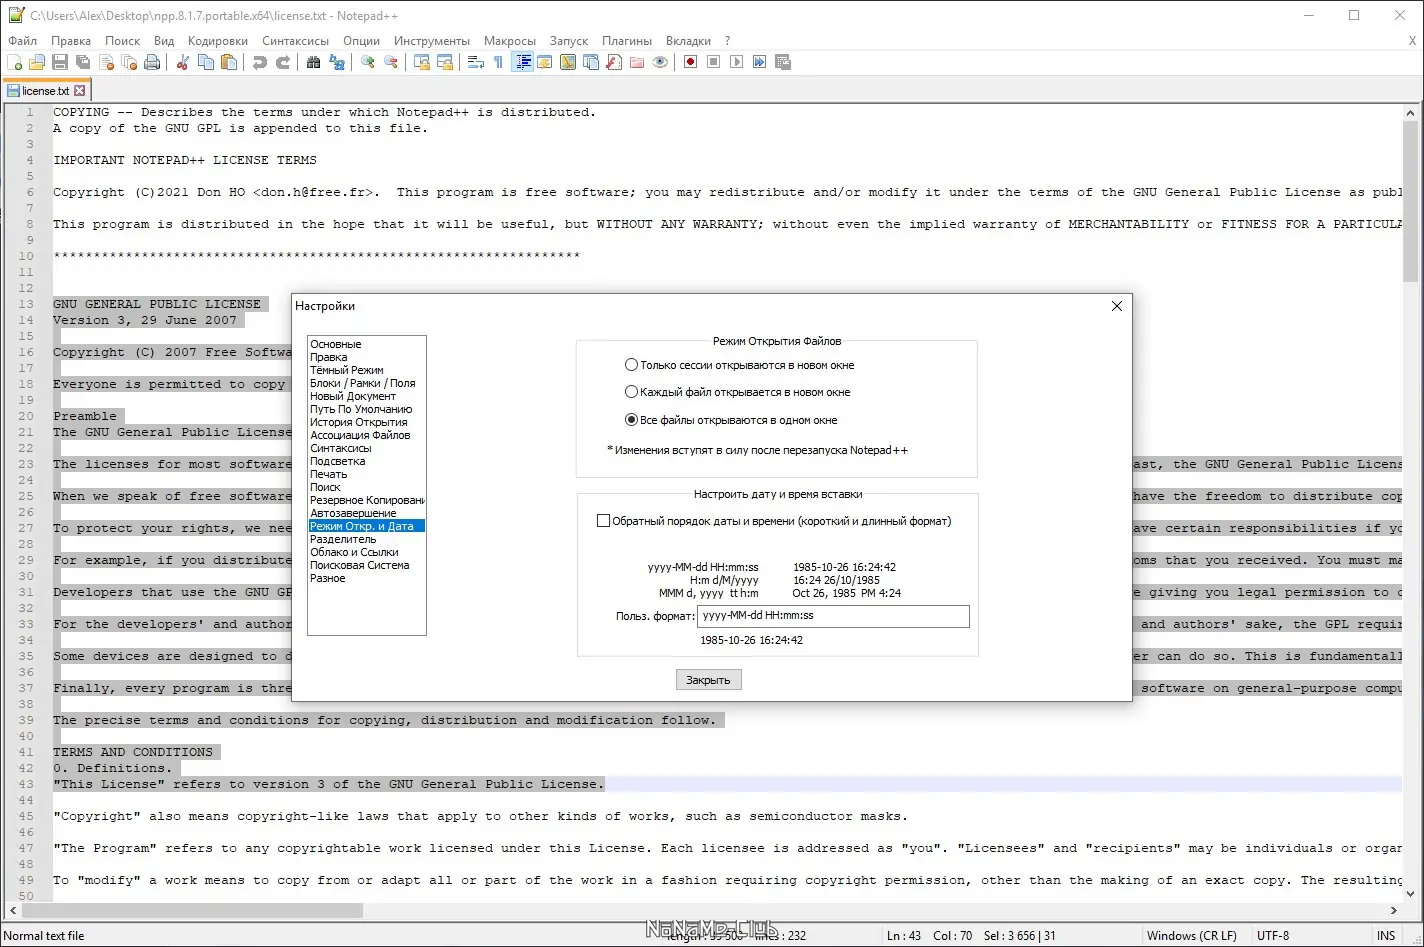Print the document using the printer icon
The height and width of the screenshot is (947, 1424).
pos(152,62)
